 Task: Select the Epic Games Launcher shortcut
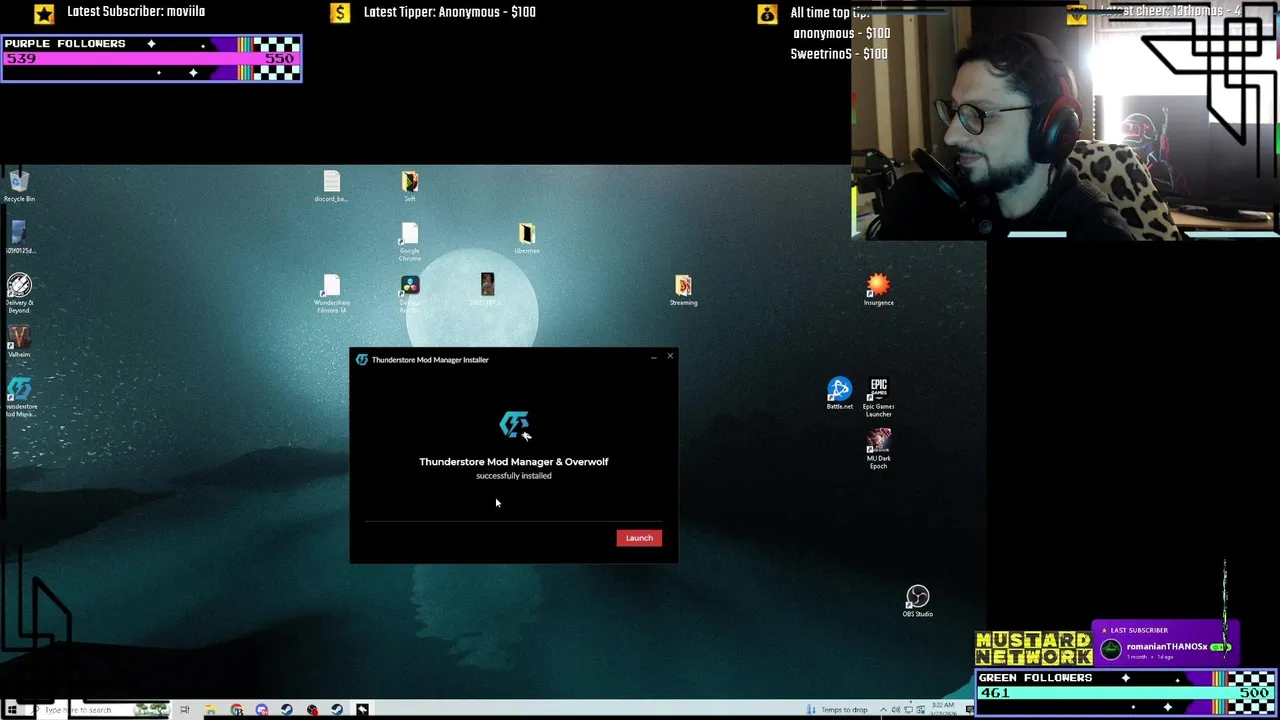[878, 397]
